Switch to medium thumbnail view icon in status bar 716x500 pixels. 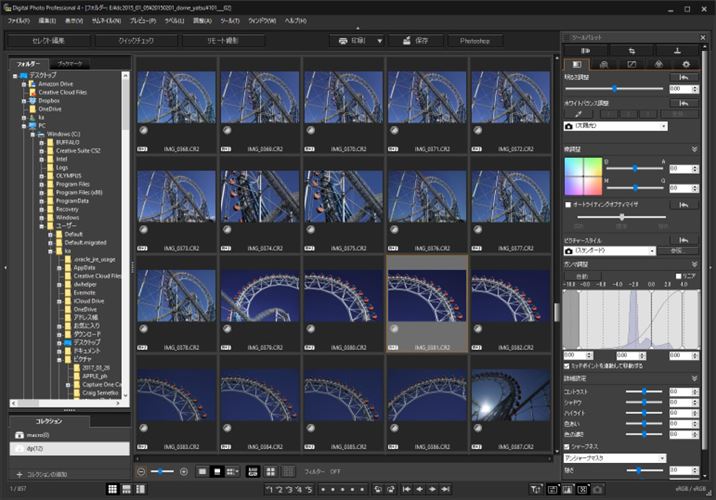126,489
